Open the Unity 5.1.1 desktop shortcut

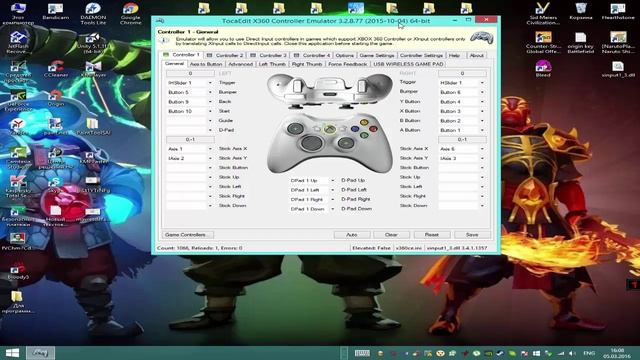point(93,43)
